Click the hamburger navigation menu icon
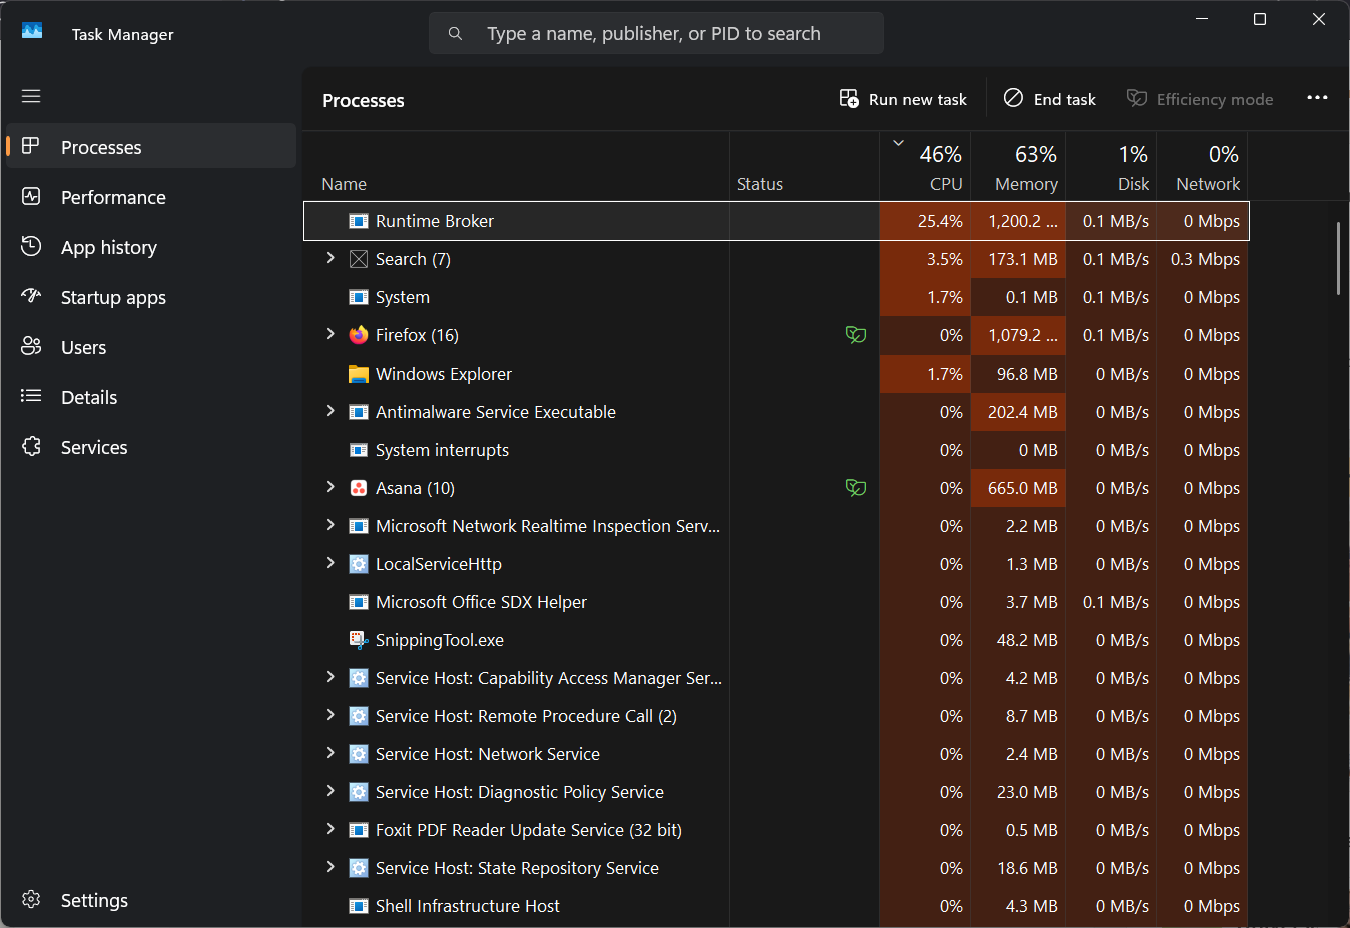1350x928 pixels. [x=31, y=96]
